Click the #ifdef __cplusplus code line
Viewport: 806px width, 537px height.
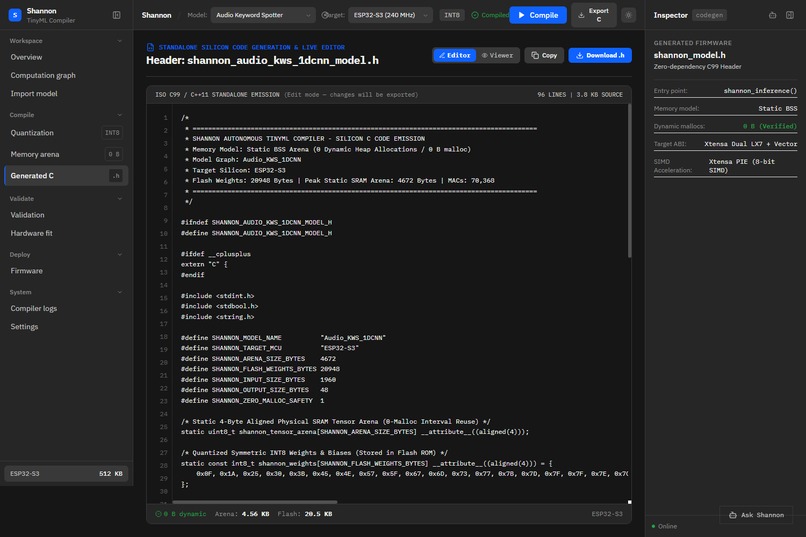[216, 254]
